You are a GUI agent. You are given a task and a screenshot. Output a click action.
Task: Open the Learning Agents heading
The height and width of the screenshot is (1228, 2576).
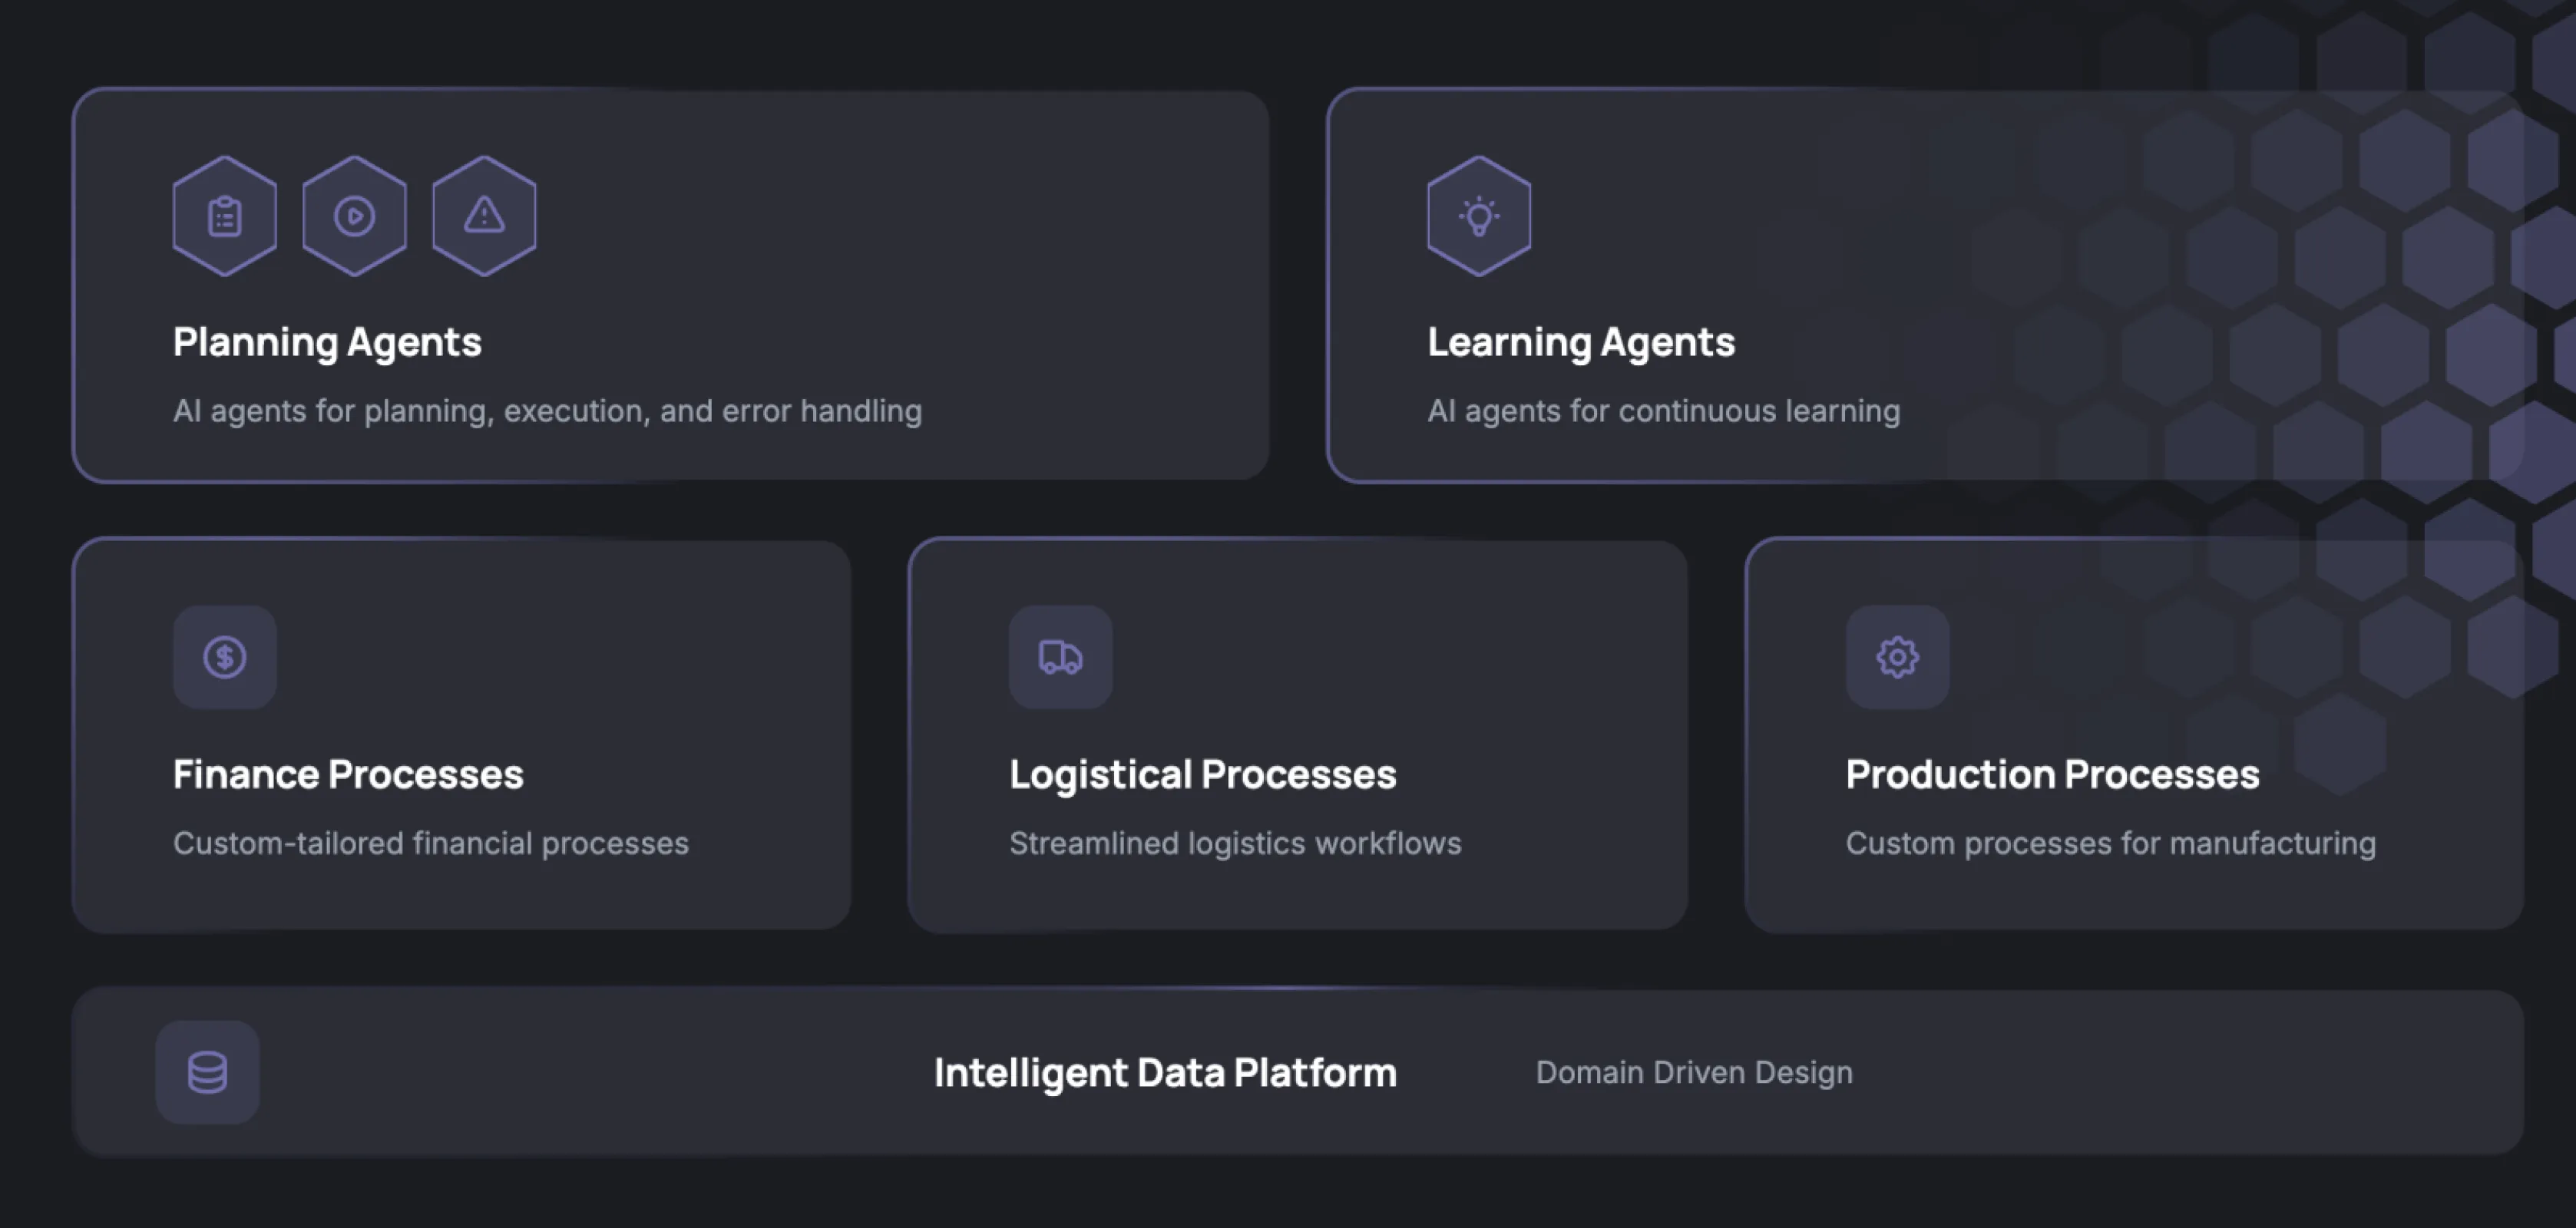1580,342
